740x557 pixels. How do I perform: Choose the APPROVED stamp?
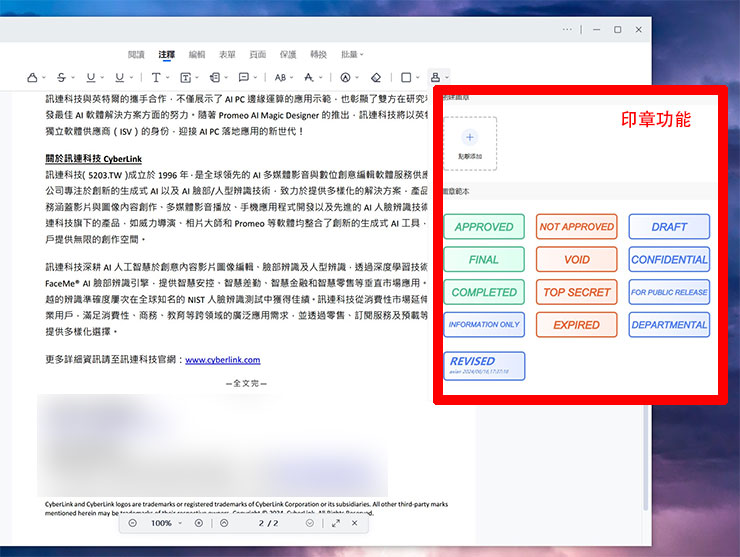[x=484, y=227]
